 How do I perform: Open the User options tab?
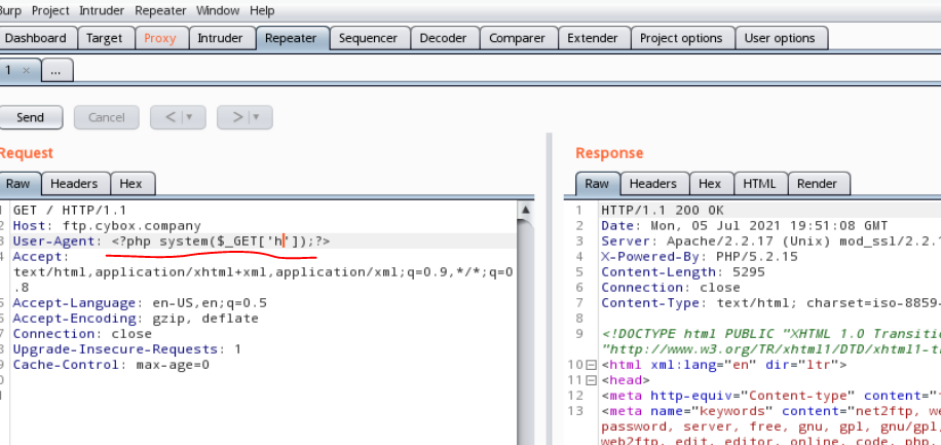(x=780, y=38)
